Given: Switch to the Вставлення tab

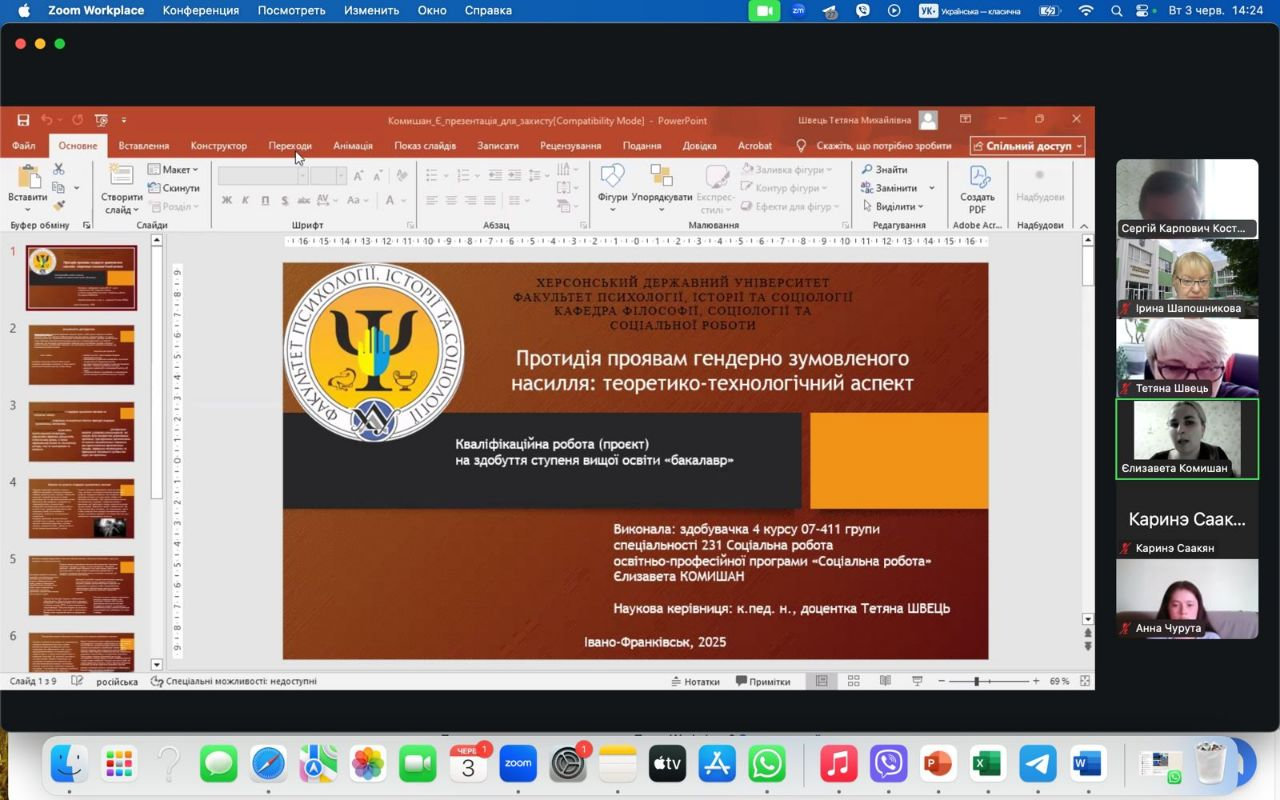Looking at the screenshot, I should click(x=144, y=146).
